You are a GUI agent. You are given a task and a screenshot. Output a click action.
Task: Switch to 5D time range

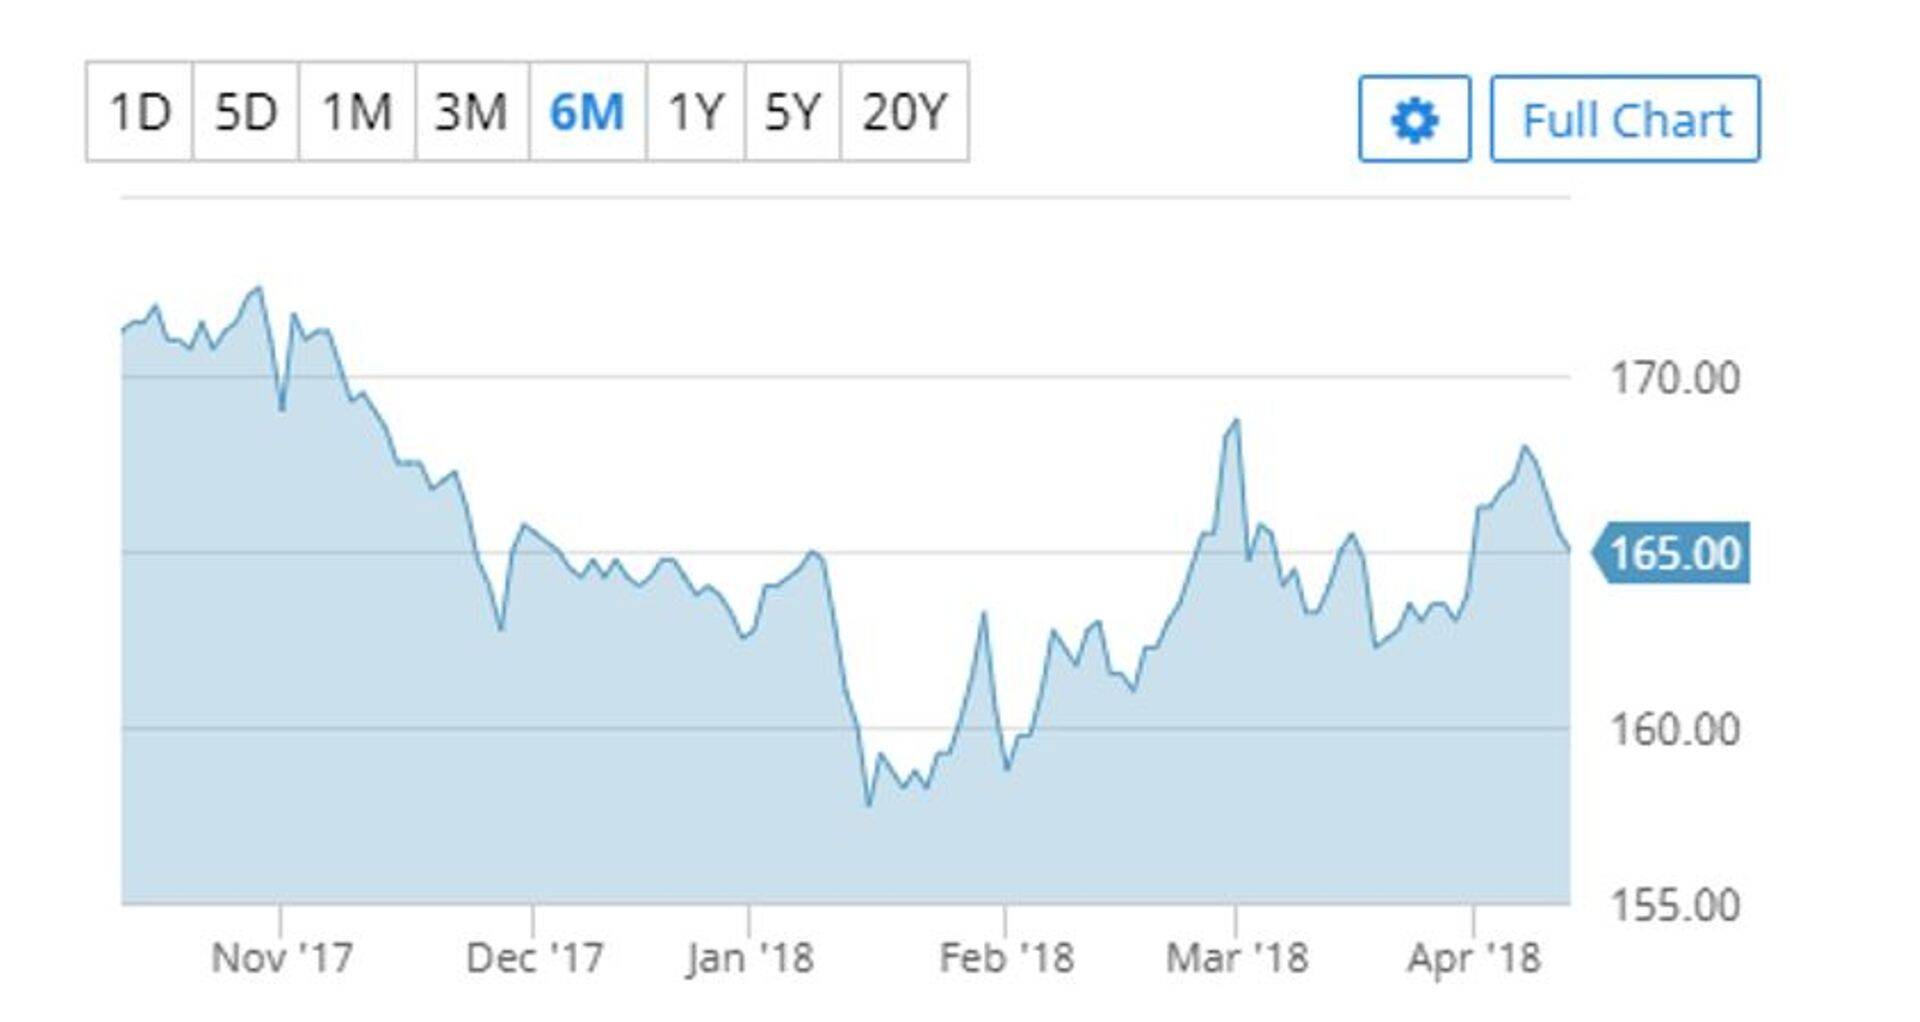[x=245, y=111]
